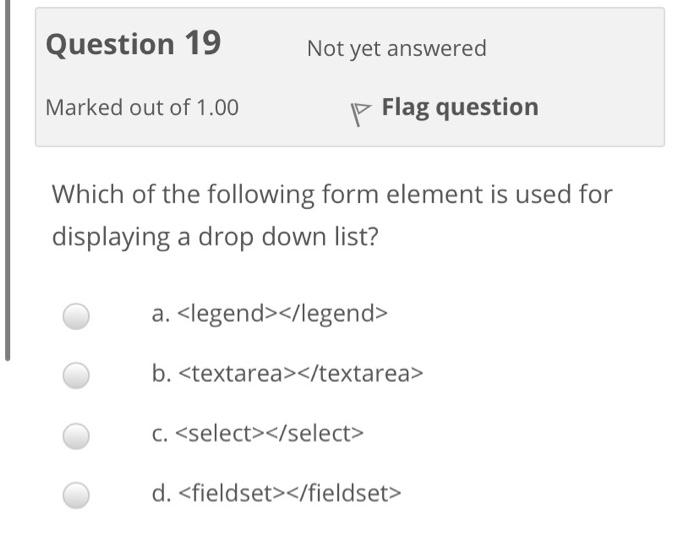Click the Question 19 heading

coord(133,44)
